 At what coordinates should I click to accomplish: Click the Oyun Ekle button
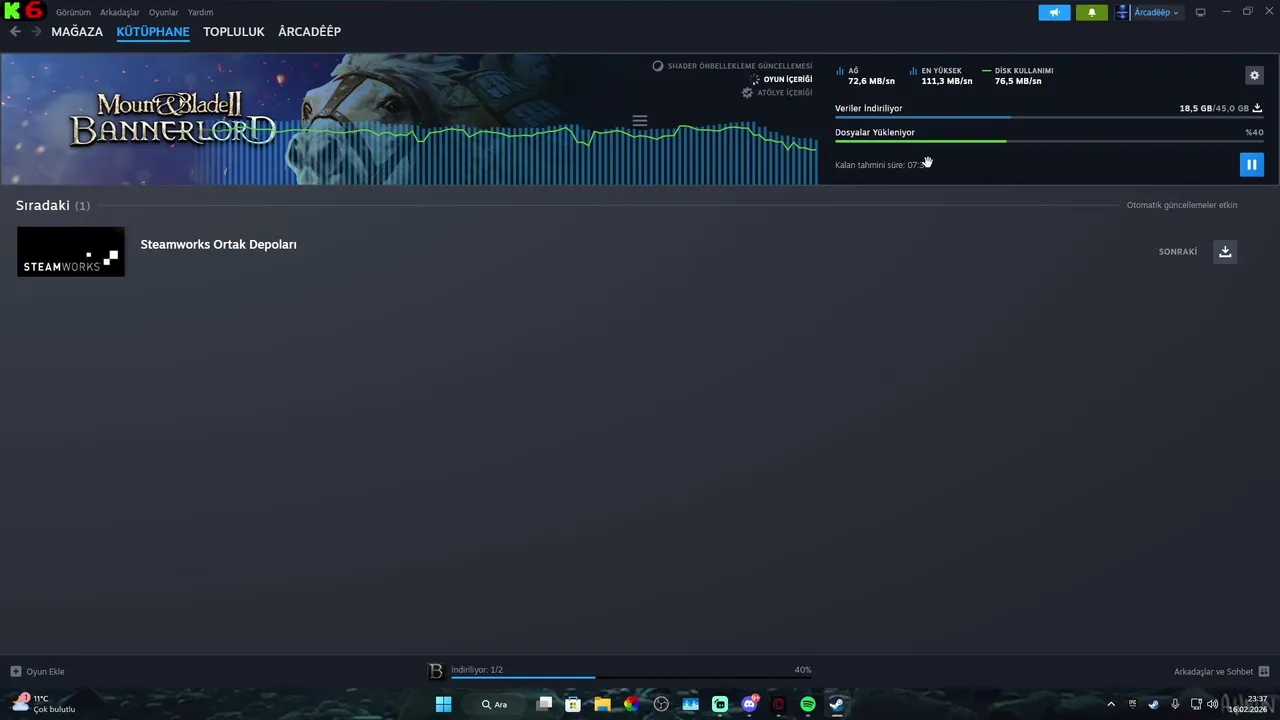tap(38, 671)
